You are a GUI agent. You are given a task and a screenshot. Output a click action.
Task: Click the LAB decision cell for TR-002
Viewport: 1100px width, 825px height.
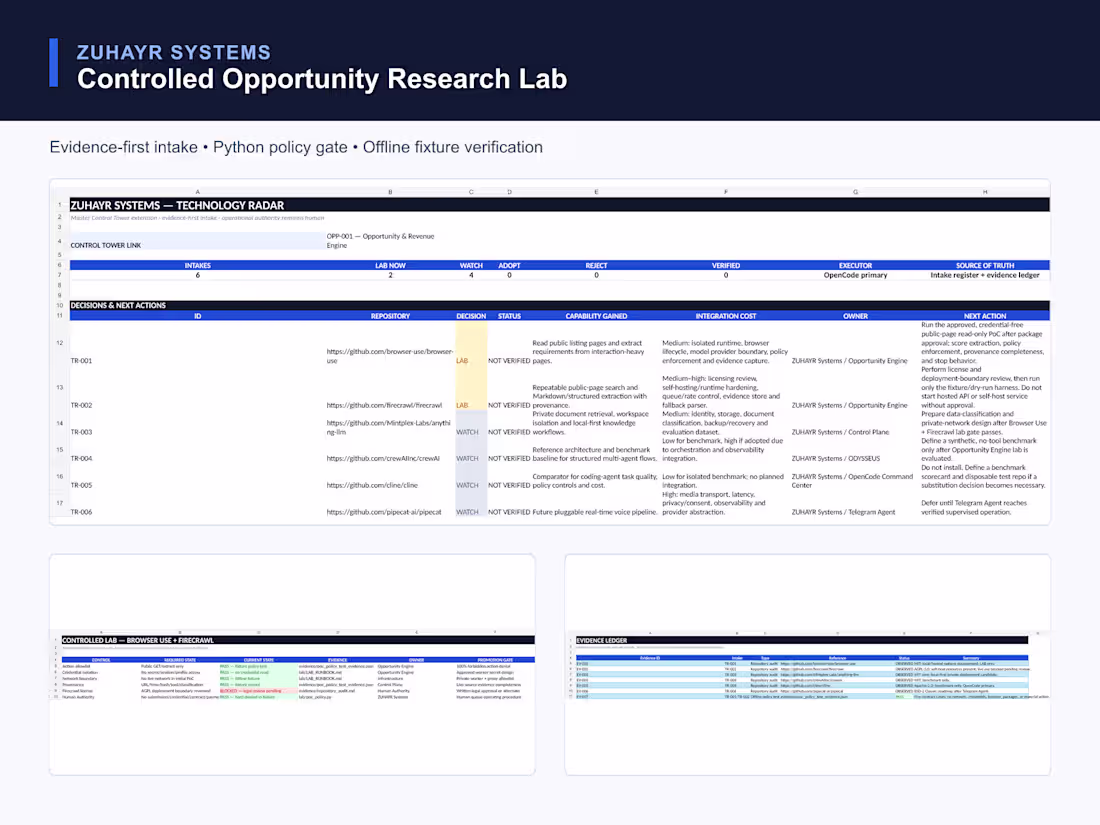[471, 388]
